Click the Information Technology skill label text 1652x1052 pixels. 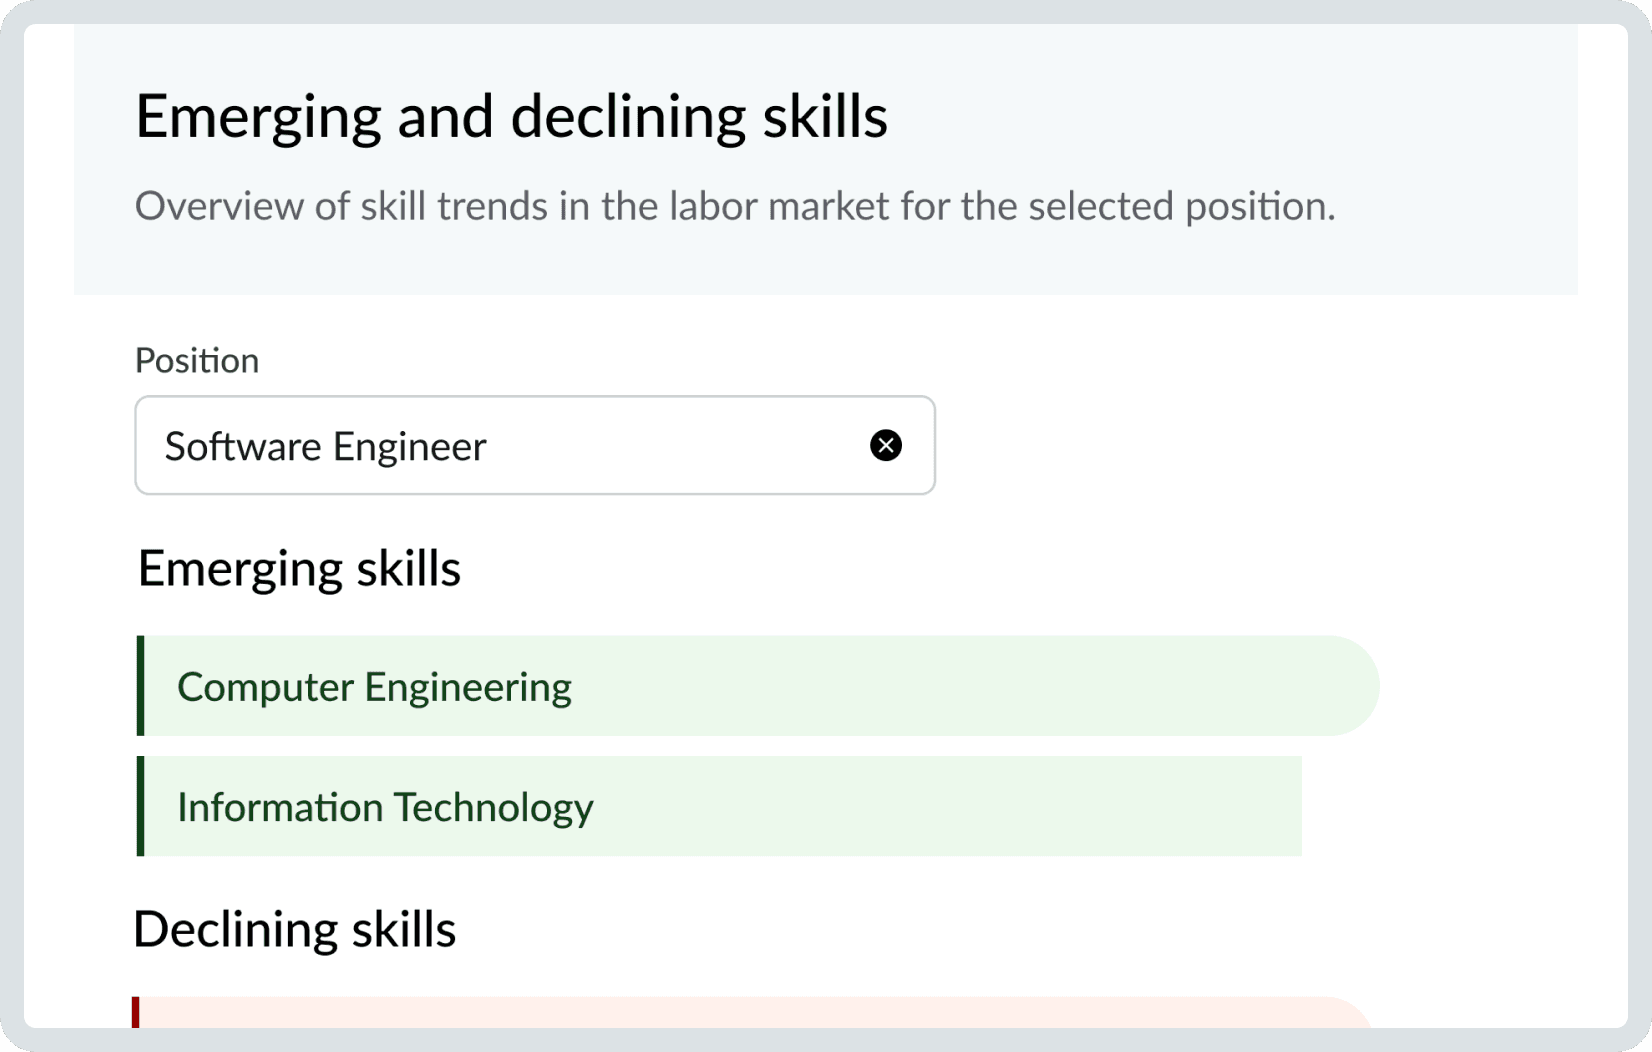pos(385,806)
